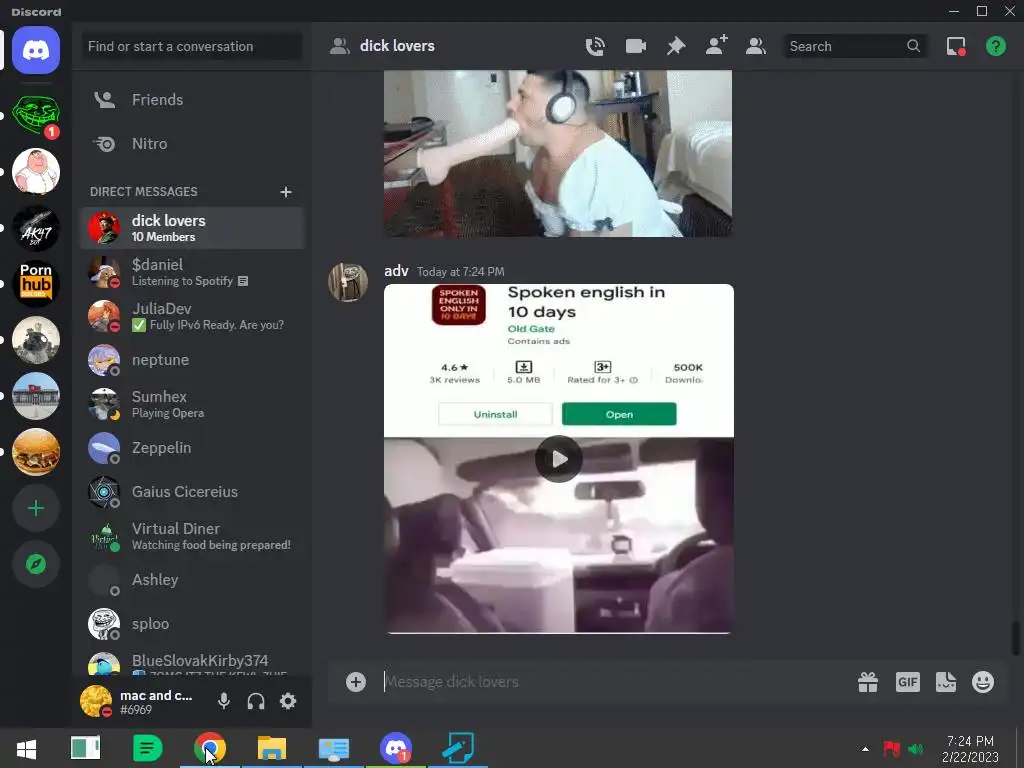Viewport: 1024px width, 768px height.
Task: Click the adv username in chat
Action: (x=396, y=271)
